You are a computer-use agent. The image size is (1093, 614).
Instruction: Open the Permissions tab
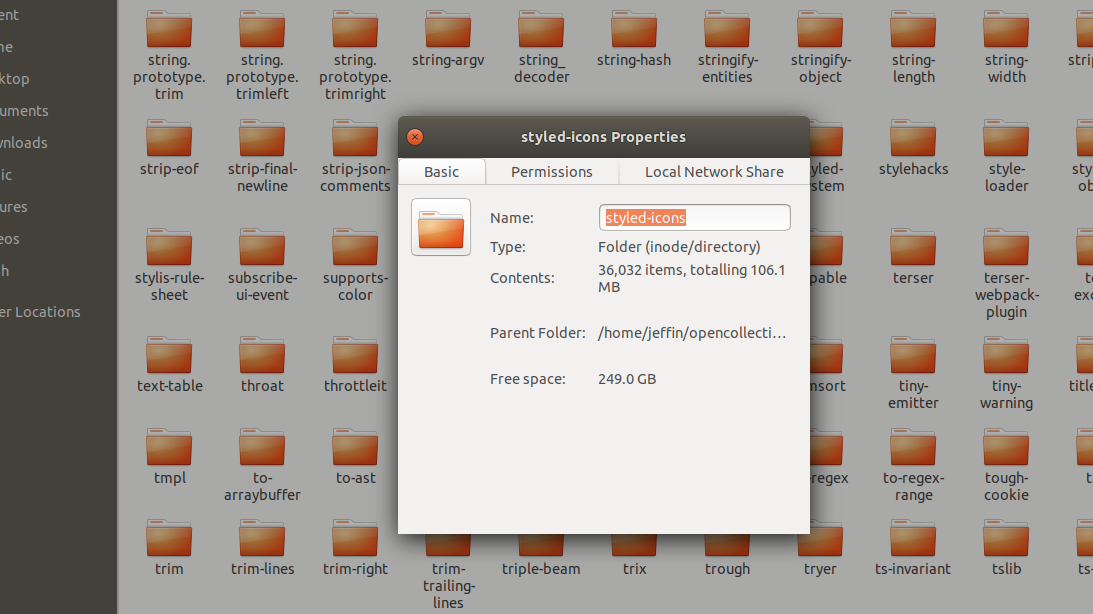(551, 171)
